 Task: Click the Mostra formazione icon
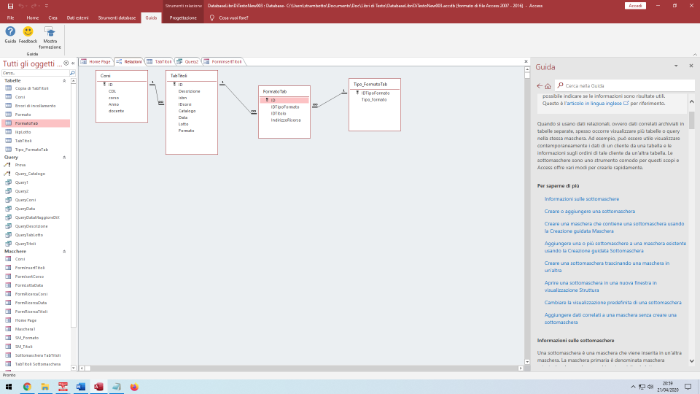tap(50, 37)
